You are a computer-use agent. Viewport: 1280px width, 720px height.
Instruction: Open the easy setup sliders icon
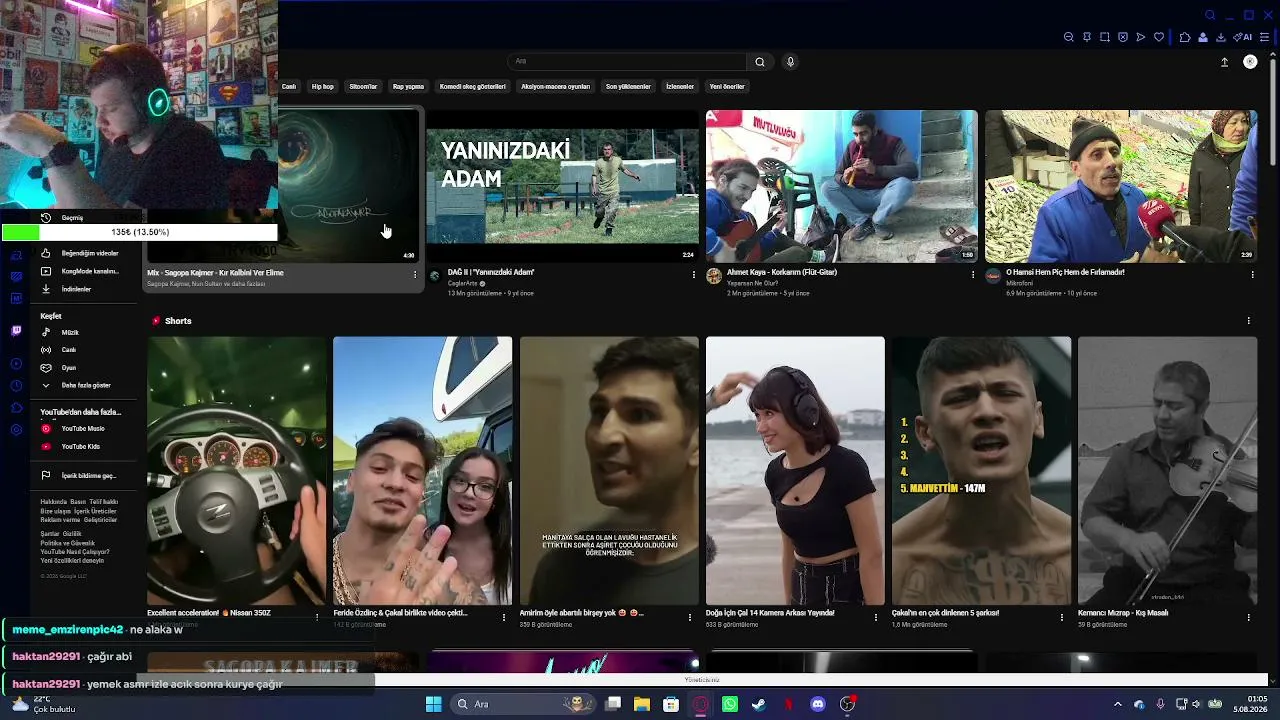coord(1265,37)
